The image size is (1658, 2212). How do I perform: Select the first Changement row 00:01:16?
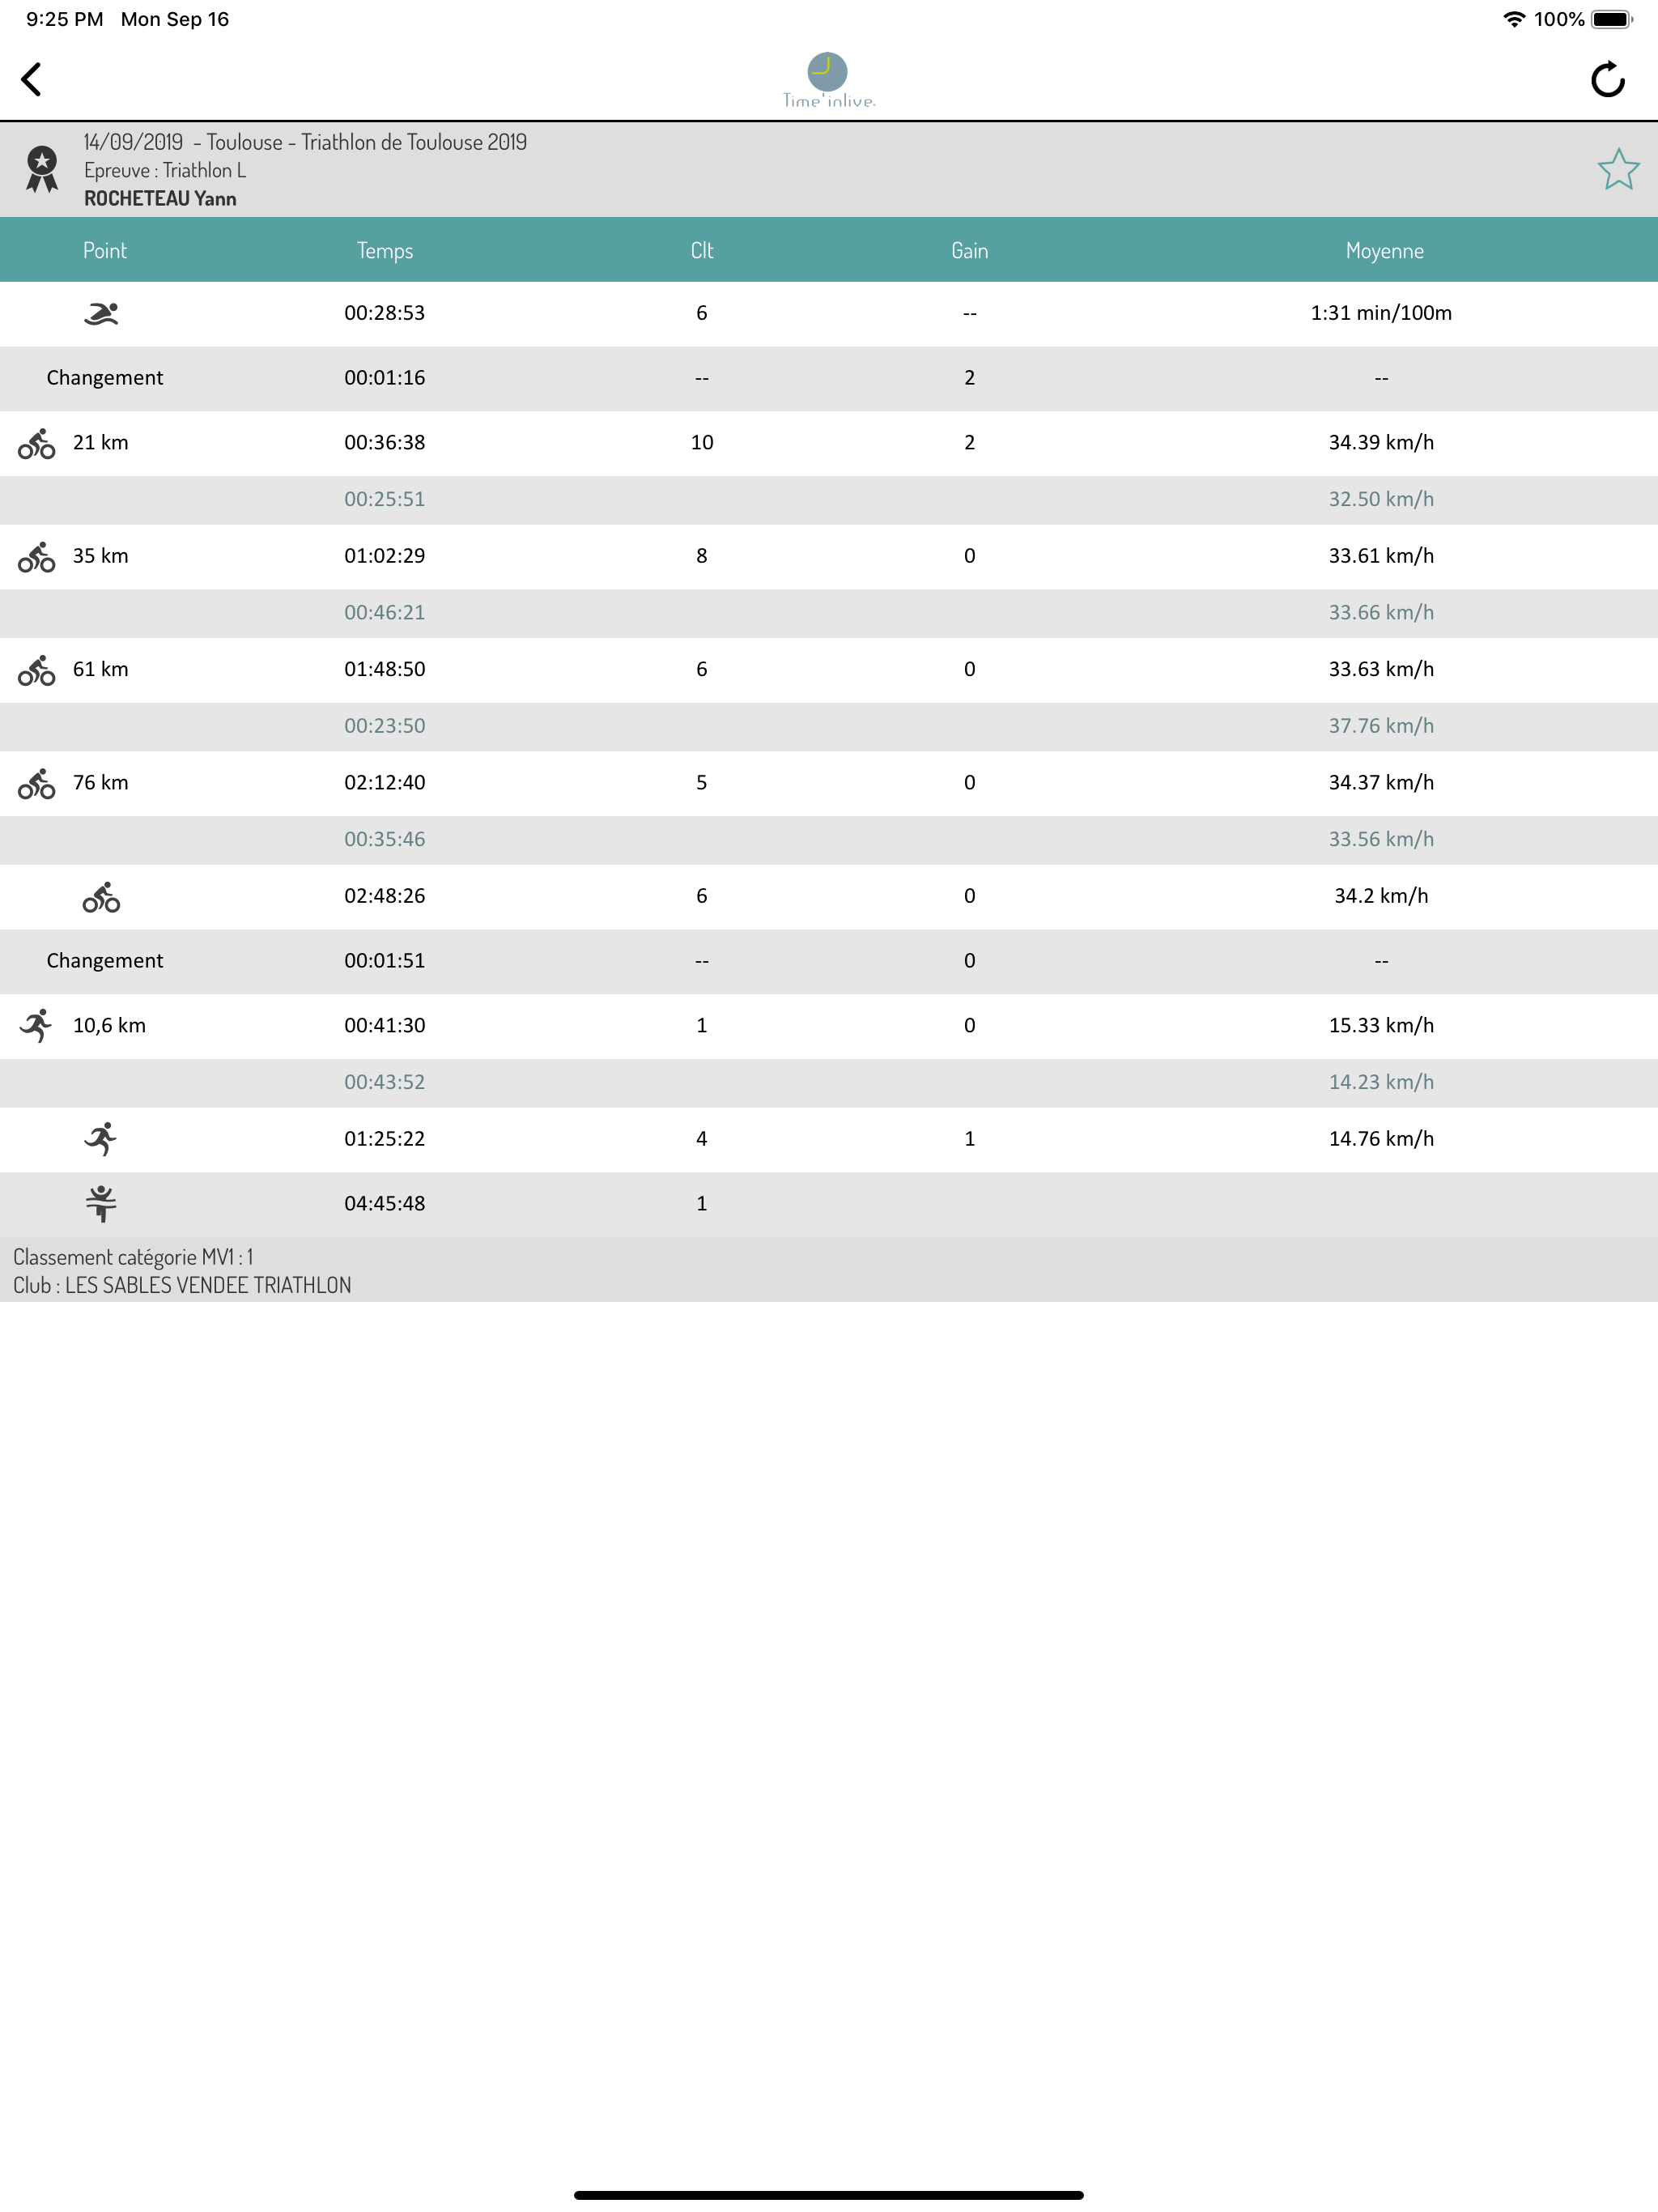pos(385,378)
